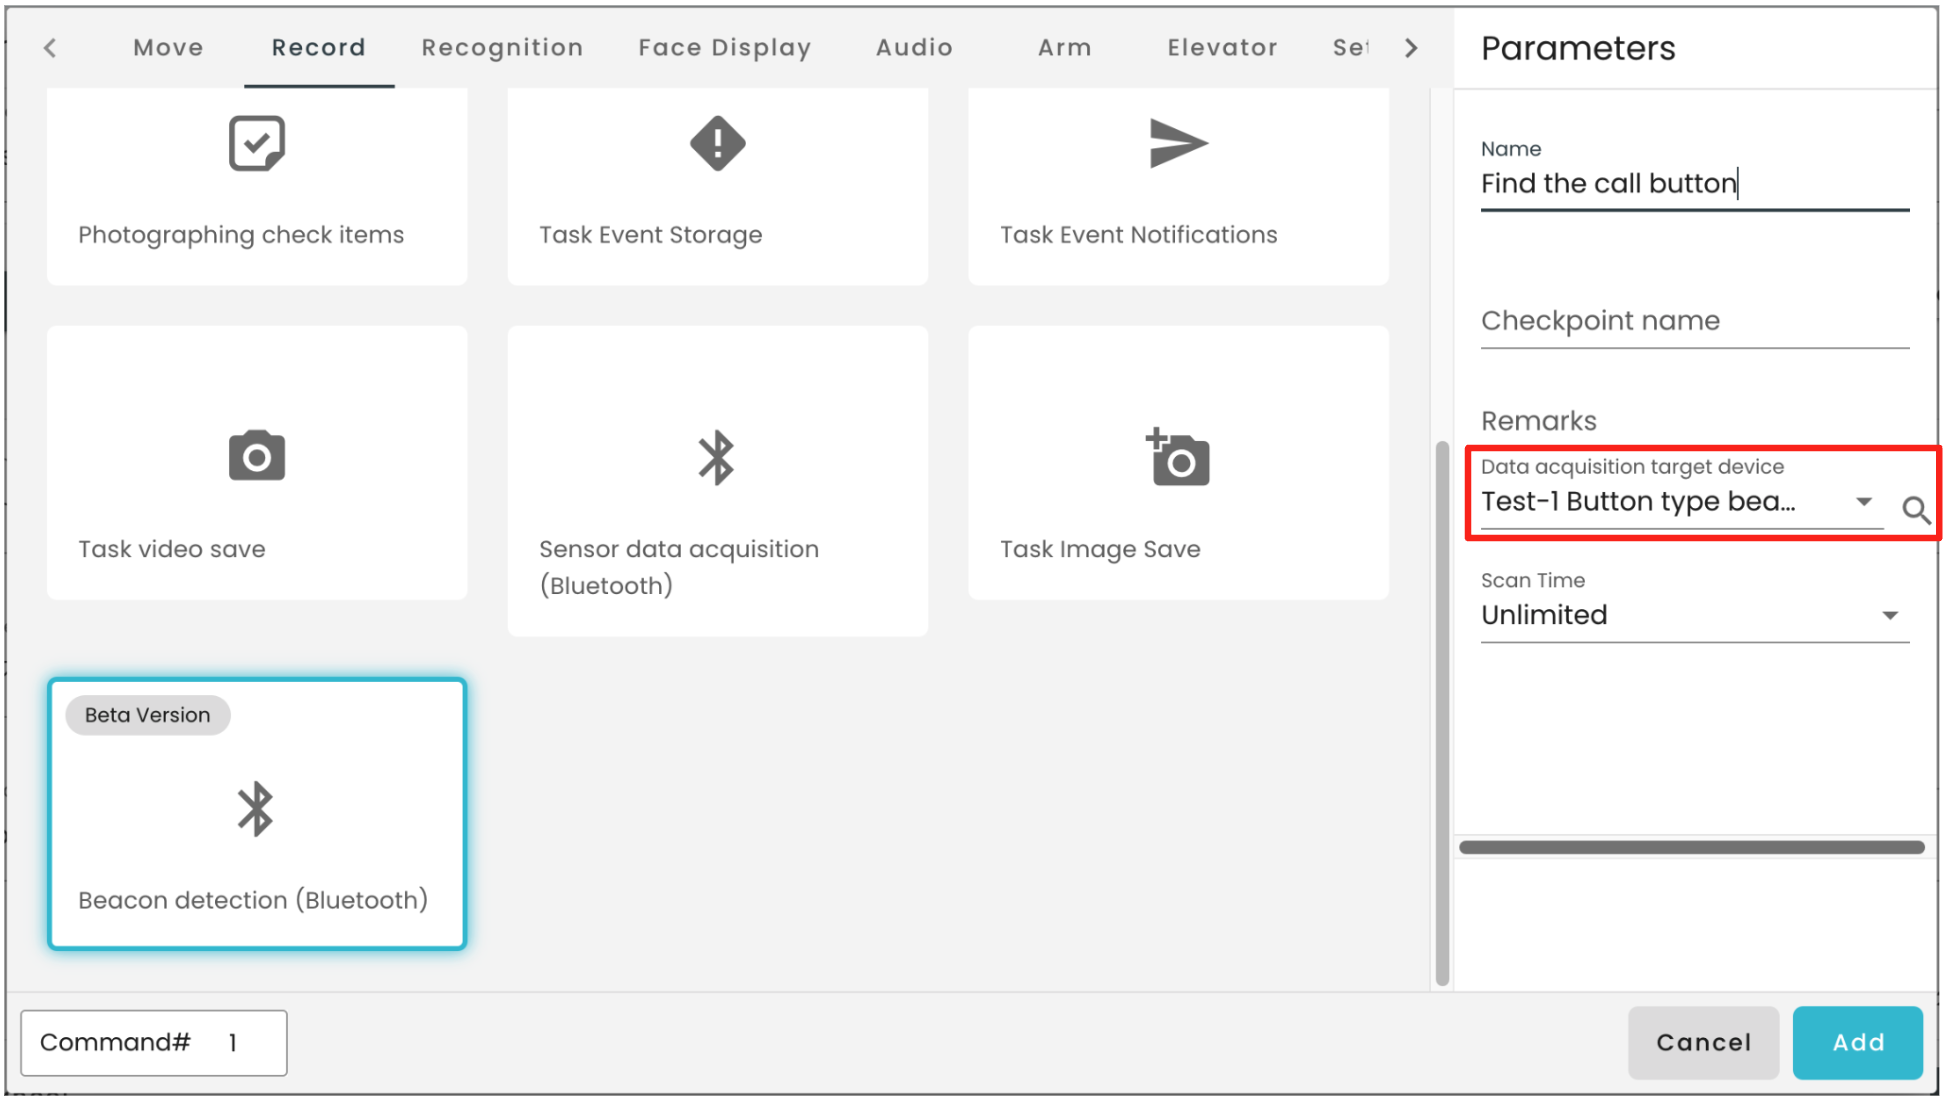Click the Cancel button
This screenshot has height=1101, width=1948.
(1703, 1043)
